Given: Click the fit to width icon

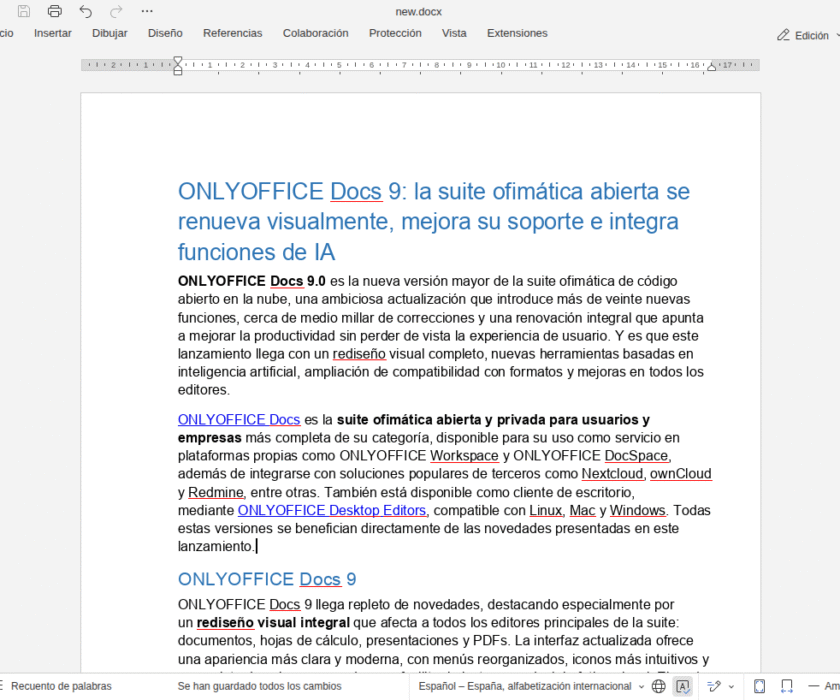Looking at the screenshot, I should 786,686.
